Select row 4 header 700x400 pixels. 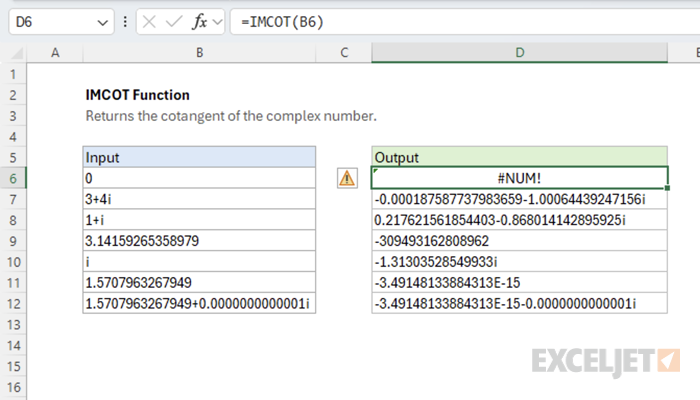coord(13,137)
